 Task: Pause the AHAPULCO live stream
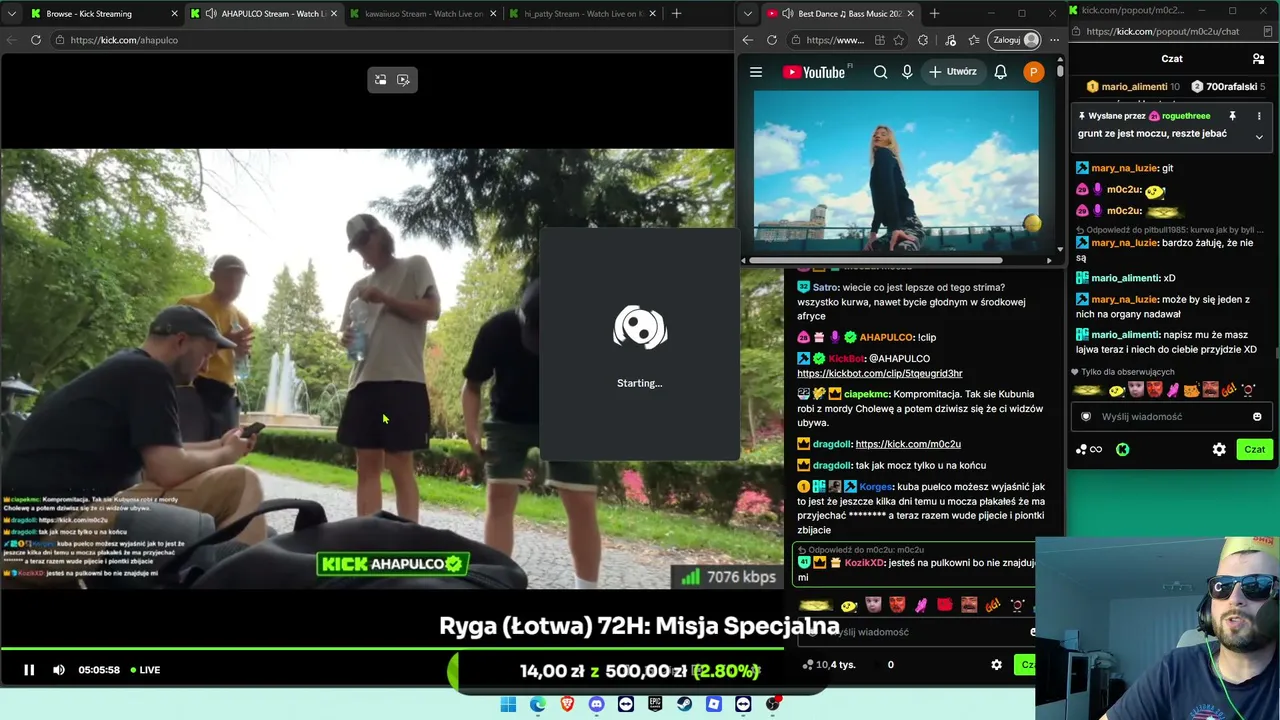point(29,670)
